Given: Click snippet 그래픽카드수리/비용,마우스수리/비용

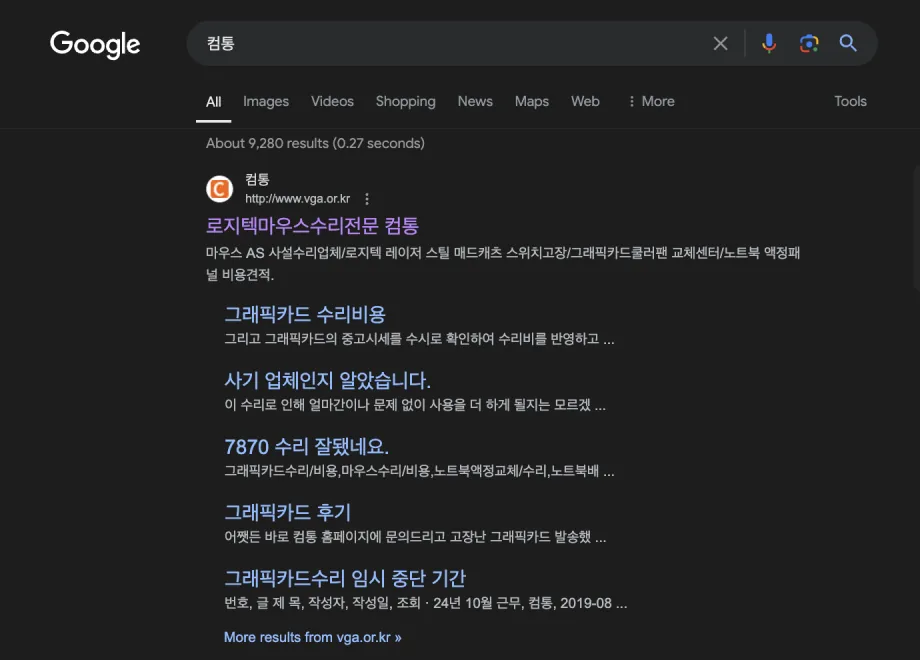Looking at the screenshot, I should pos(419,471).
